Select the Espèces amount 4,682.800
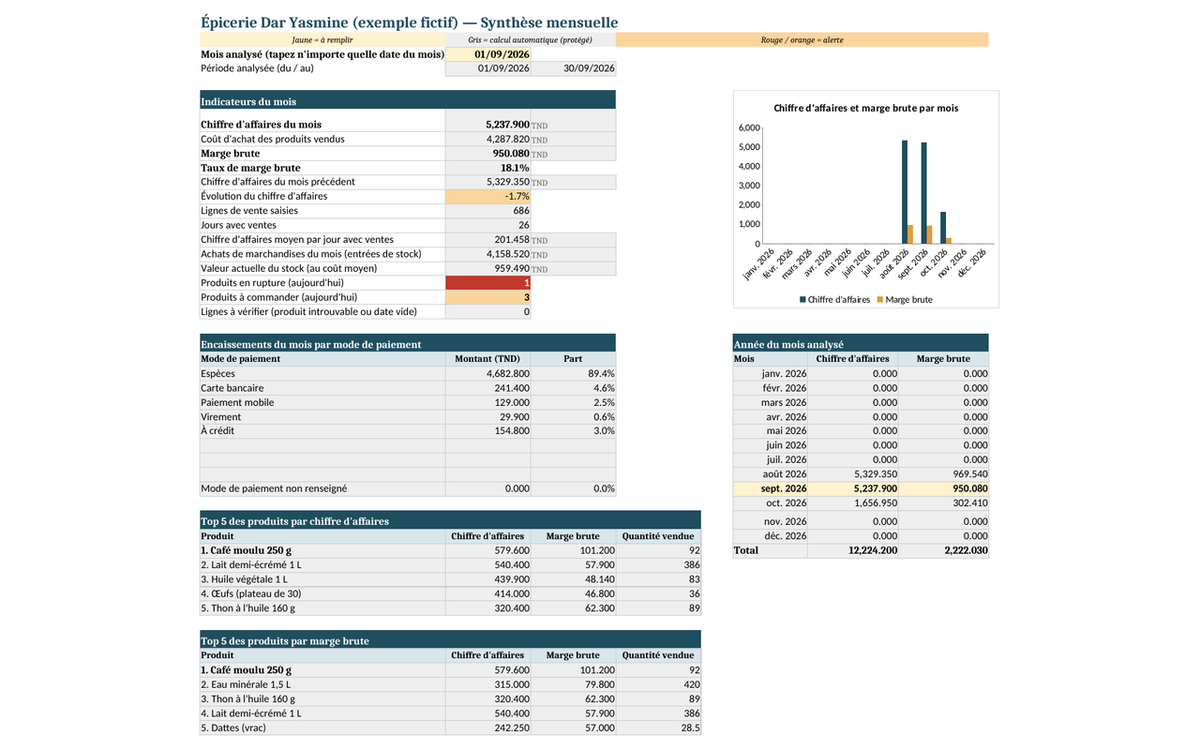This screenshot has width=1200, height=750. pos(488,373)
